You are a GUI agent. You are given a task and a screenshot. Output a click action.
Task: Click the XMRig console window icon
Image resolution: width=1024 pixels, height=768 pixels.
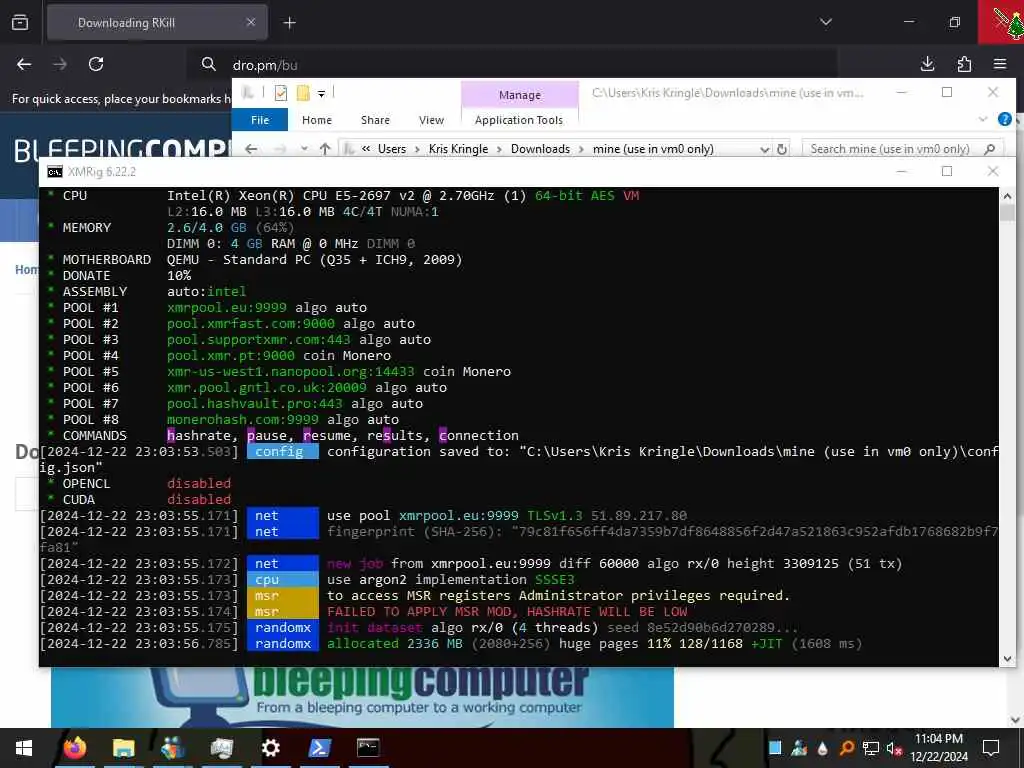coord(55,172)
